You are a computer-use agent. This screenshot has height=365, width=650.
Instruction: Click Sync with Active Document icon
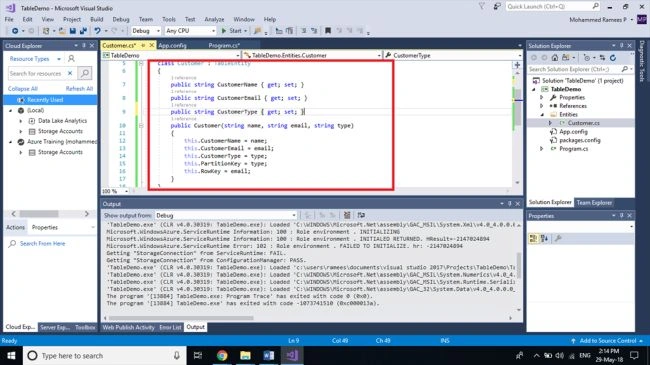point(602,58)
